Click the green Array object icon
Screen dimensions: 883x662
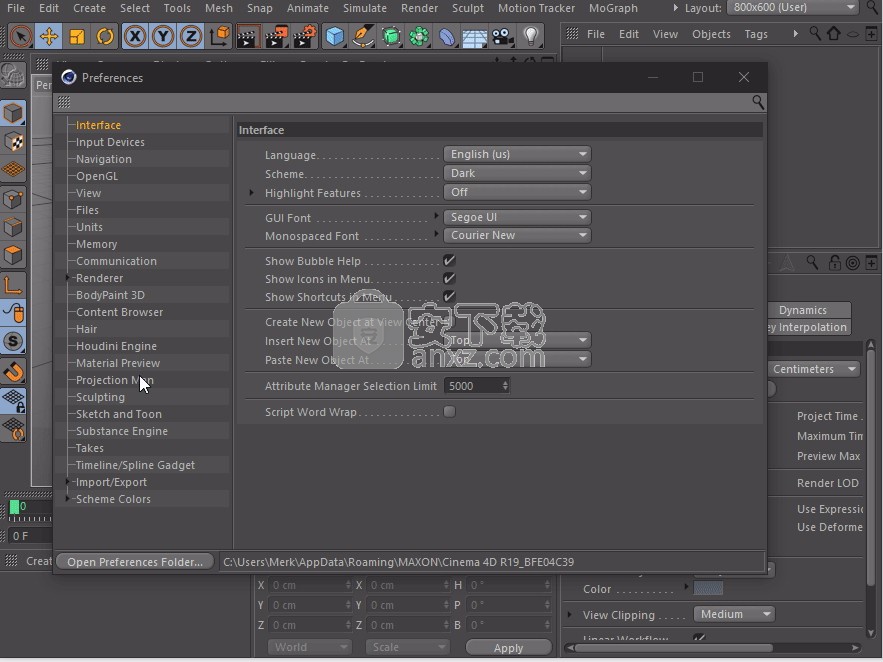419,37
